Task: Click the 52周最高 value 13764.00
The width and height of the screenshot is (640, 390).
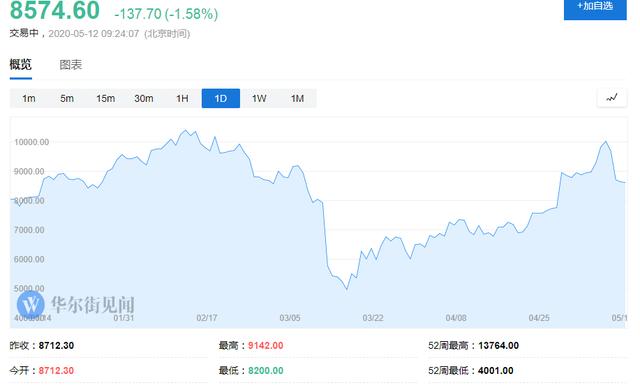Action: (x=498, y=346)
